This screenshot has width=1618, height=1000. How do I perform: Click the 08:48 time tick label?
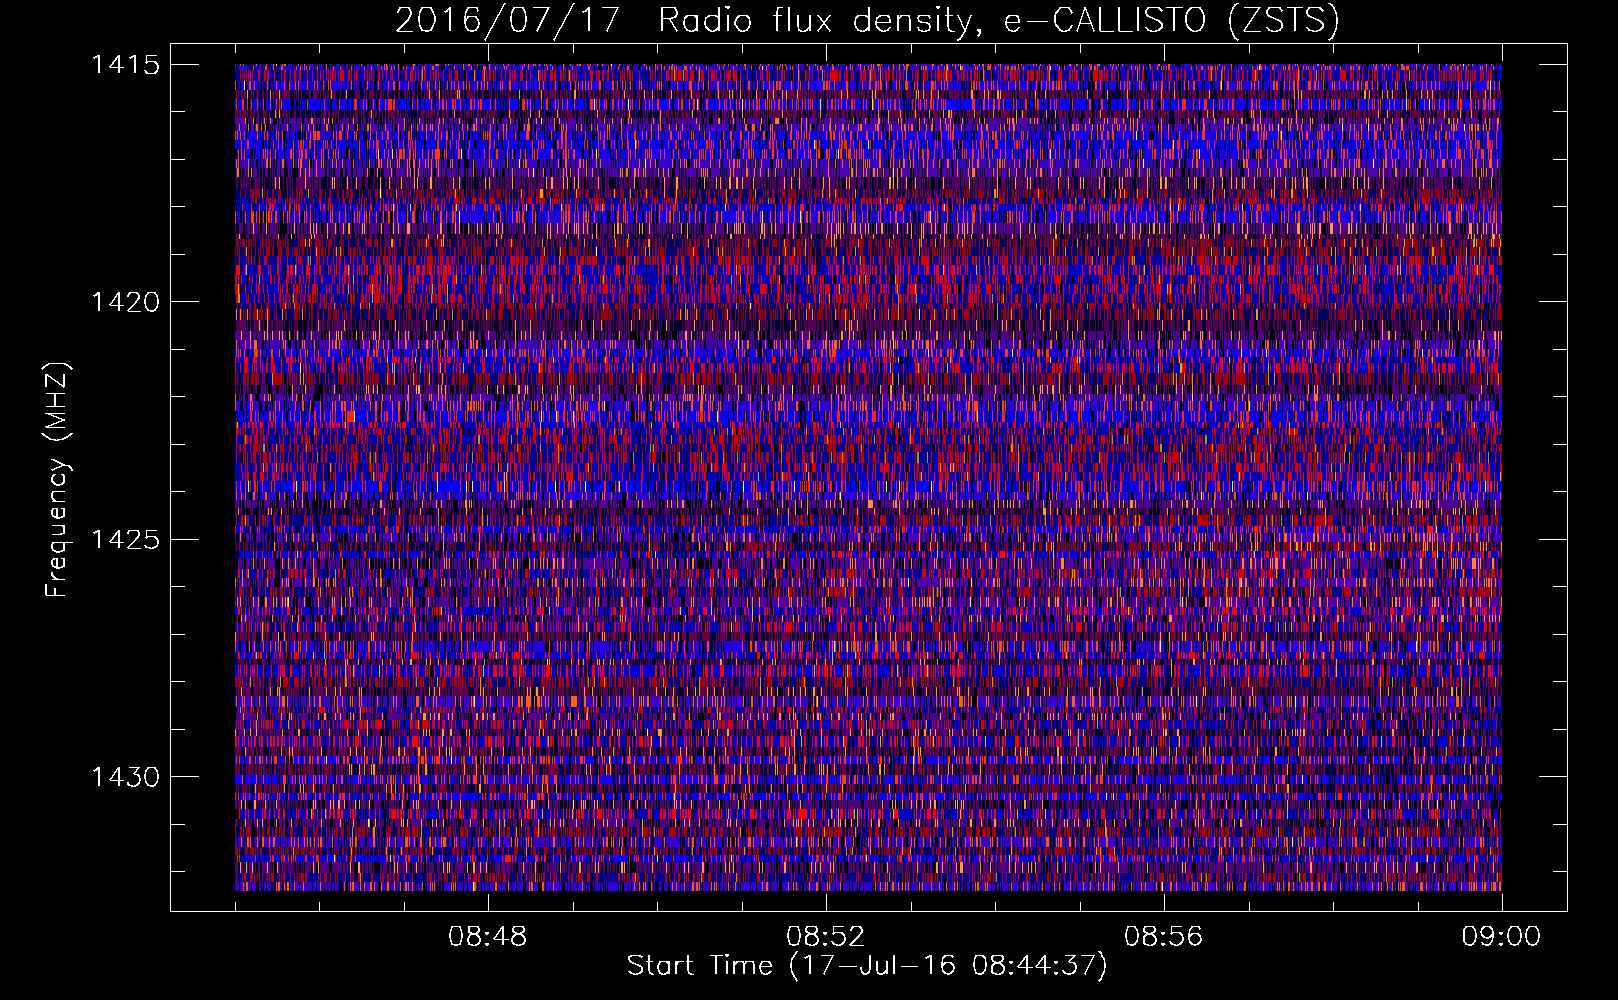[x=488, y=937]
